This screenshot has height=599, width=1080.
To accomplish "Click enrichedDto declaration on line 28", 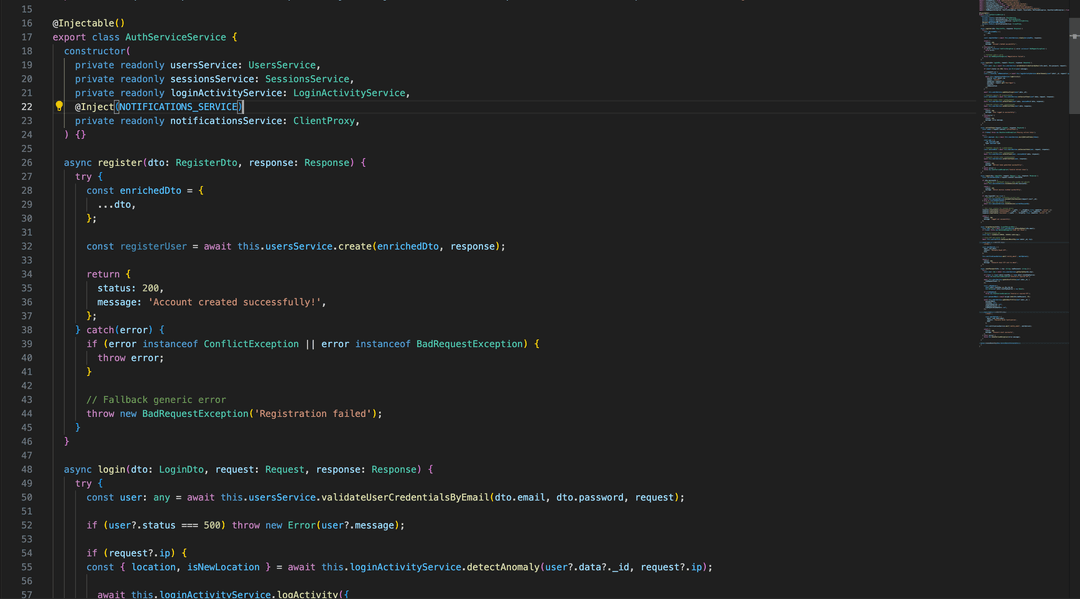I will pyautogui.click(x=150, y=191).
